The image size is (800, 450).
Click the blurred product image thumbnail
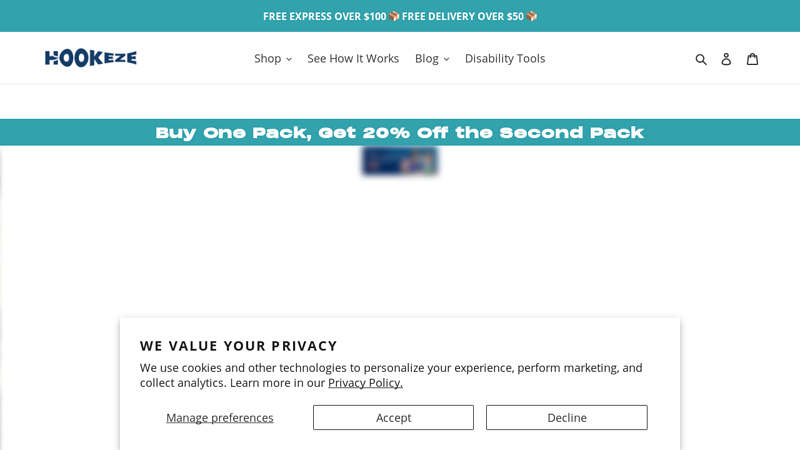point(400,161)
